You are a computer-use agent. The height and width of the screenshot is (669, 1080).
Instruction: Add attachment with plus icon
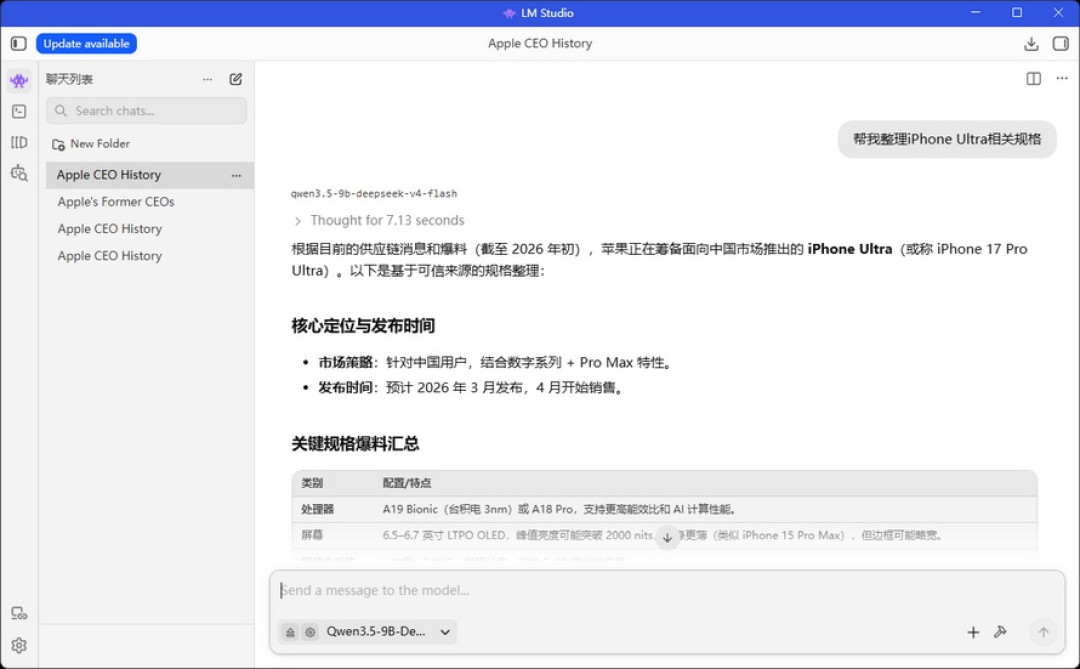coord(973,632)
